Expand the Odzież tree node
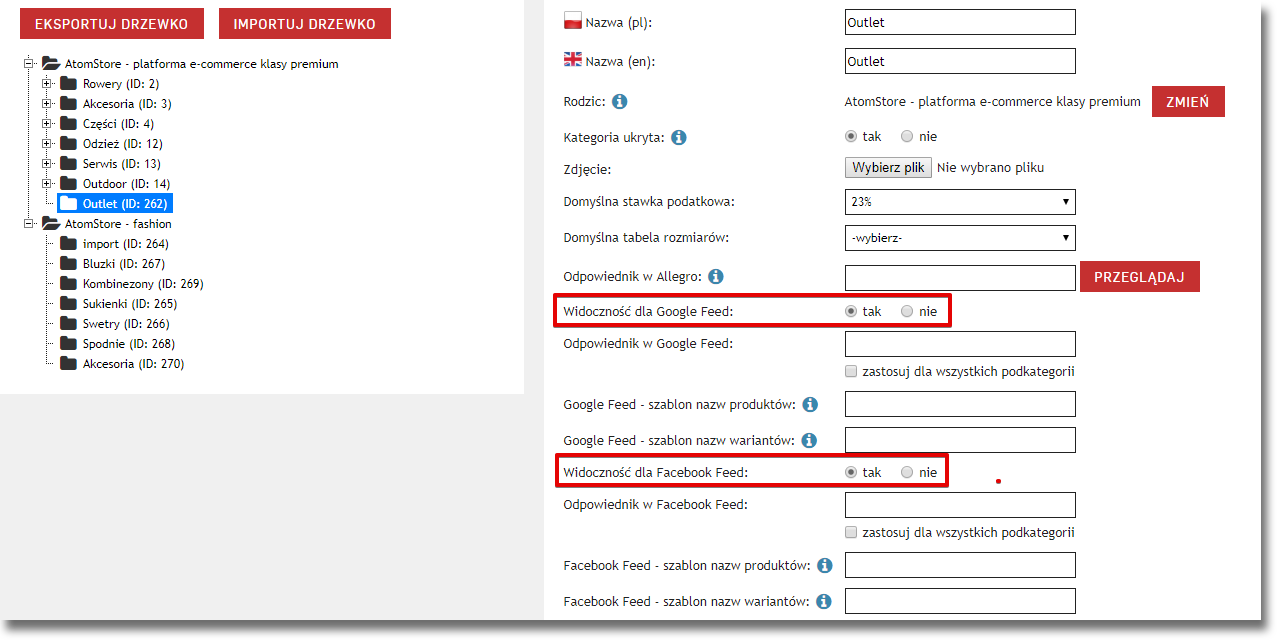This screenshot has height=640, width=1281. [47, 144]
